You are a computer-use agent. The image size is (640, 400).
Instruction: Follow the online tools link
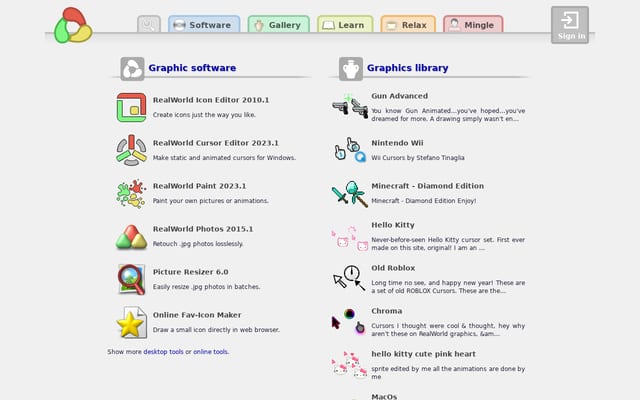tap(210, 352)
